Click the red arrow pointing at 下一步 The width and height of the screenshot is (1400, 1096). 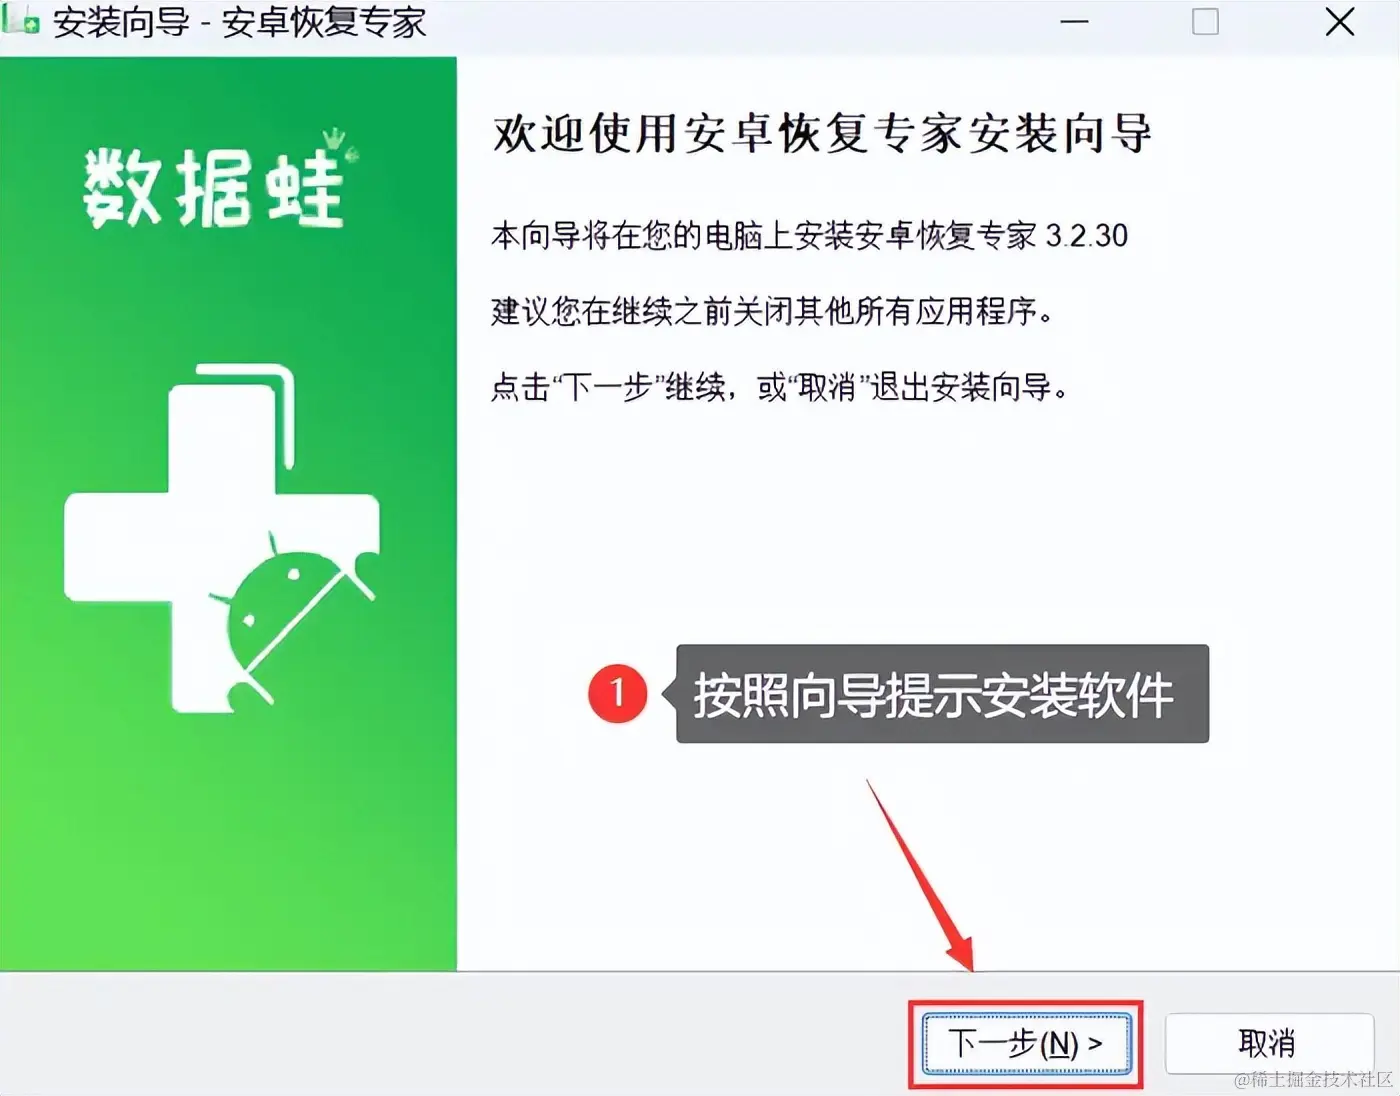[920, 876]
